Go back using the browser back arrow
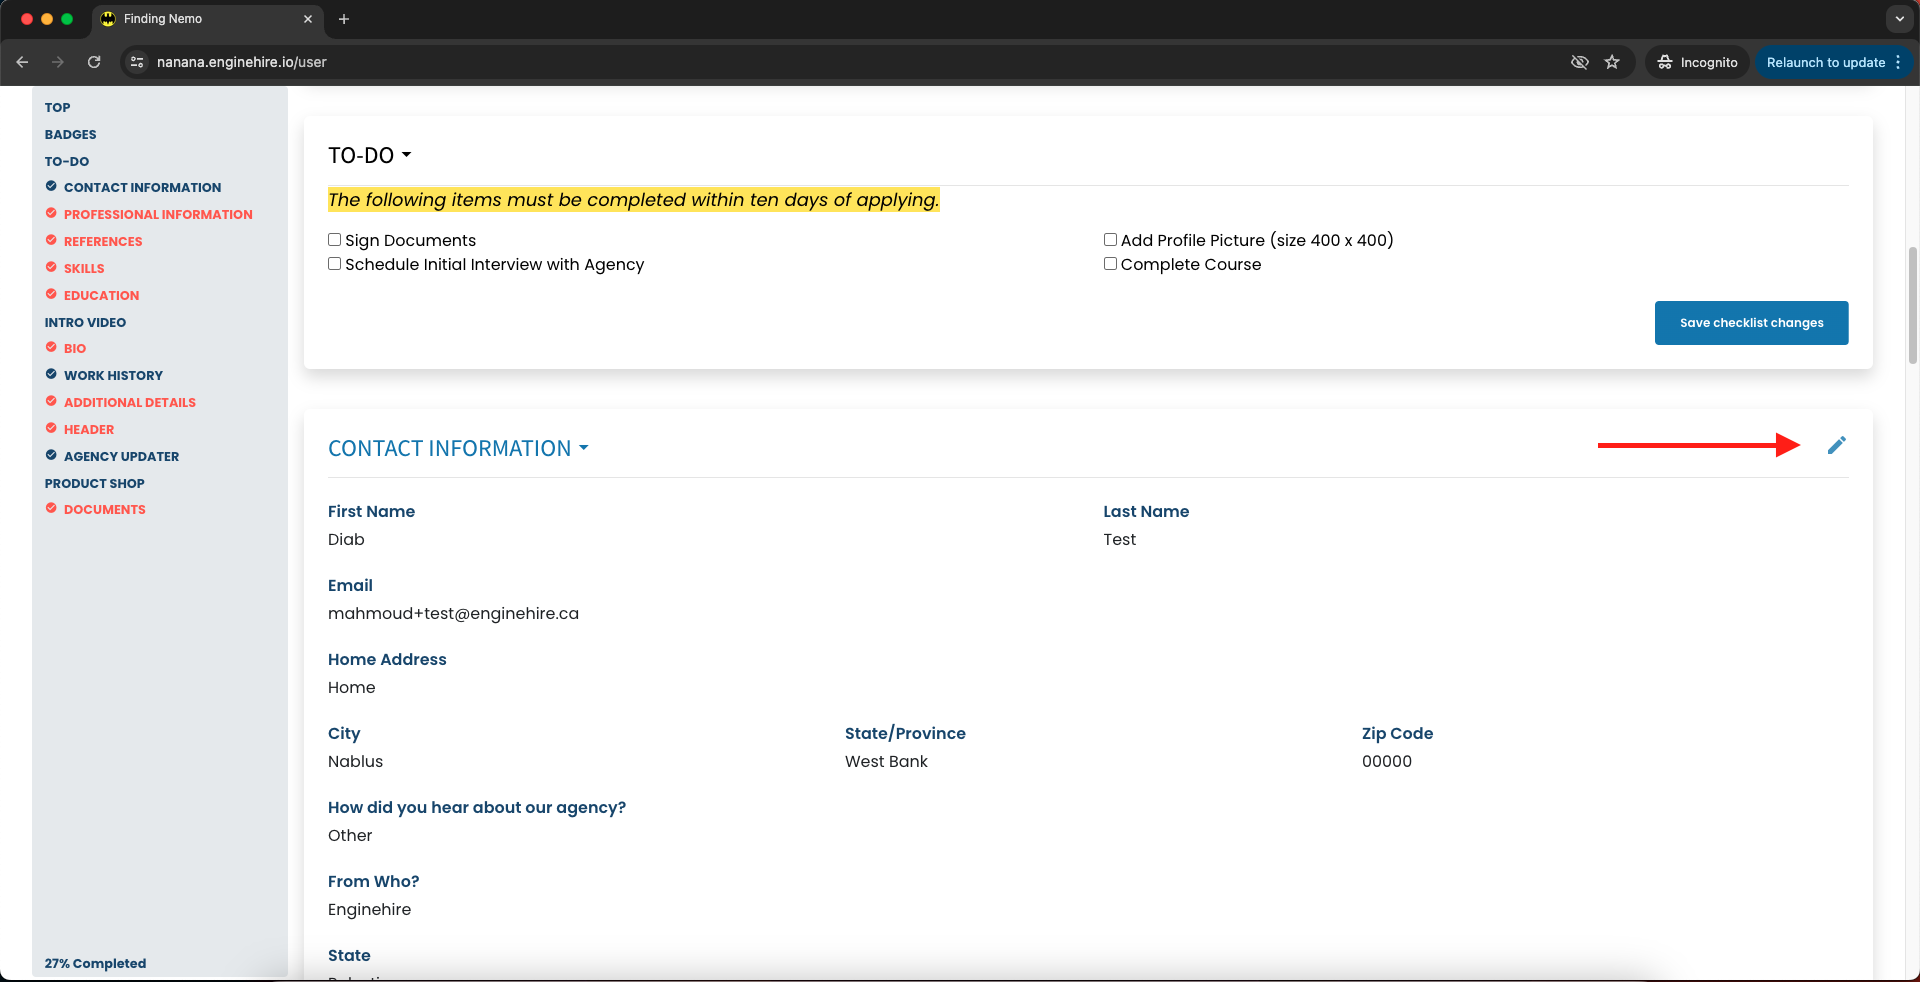The width and height of the screenshot is (1920, 982). [22, 62]
